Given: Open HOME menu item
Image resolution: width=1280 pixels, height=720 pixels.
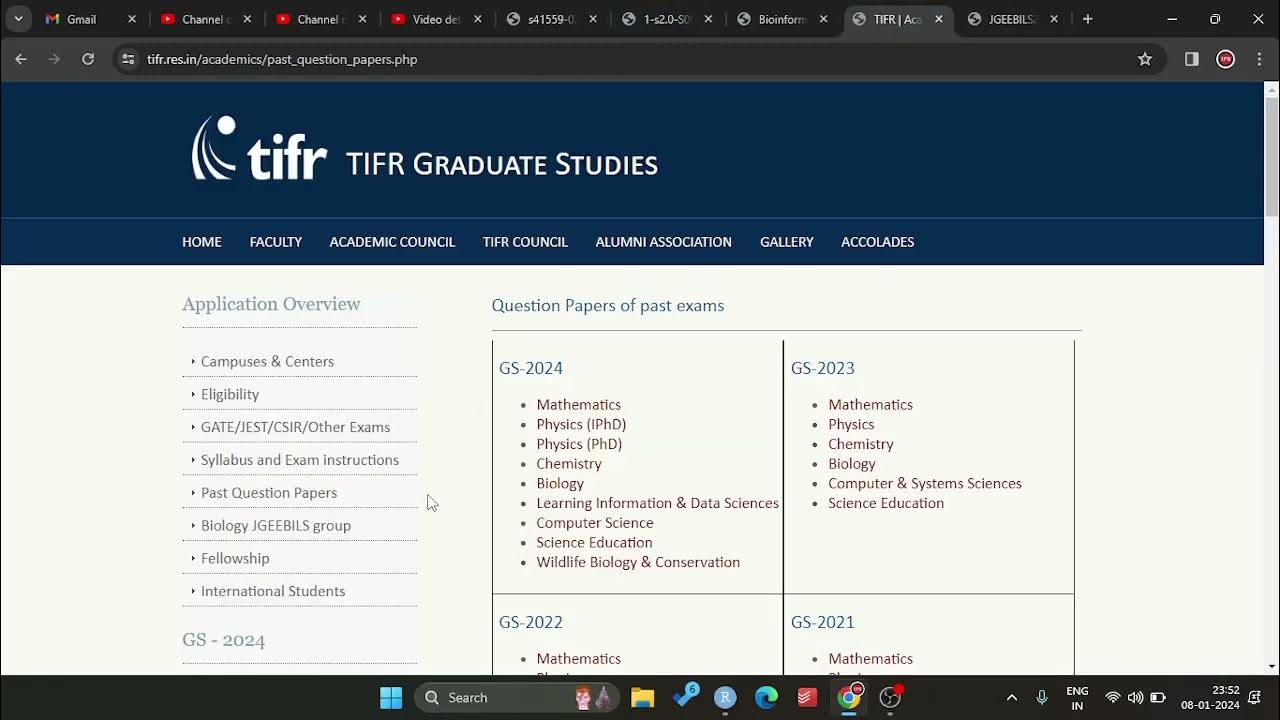Looking at the screenshot, I should click(x=202, y=242).
